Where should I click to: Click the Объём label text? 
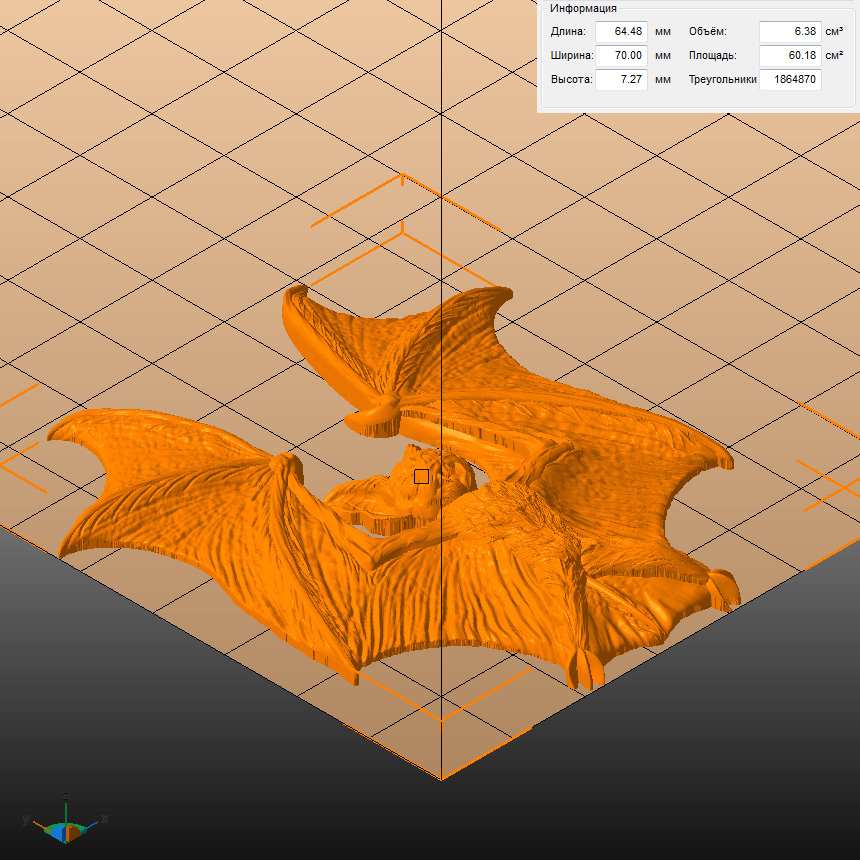[x=707, y=32]
